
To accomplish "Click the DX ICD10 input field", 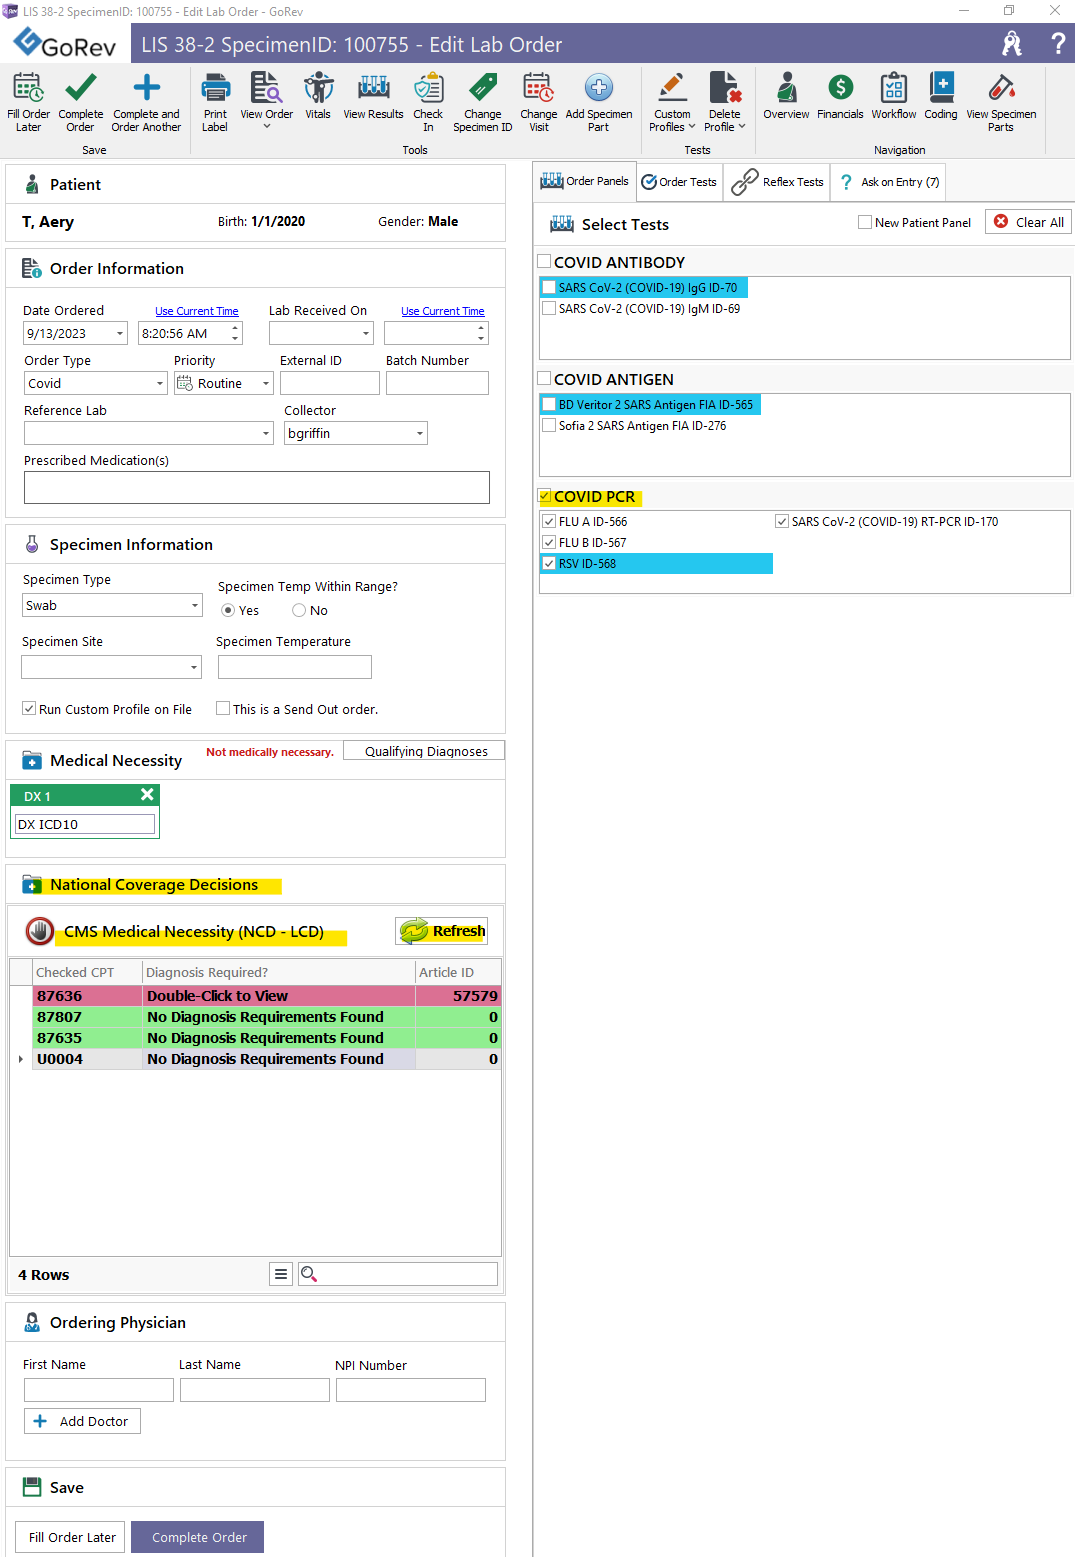I will pos(85,824).
